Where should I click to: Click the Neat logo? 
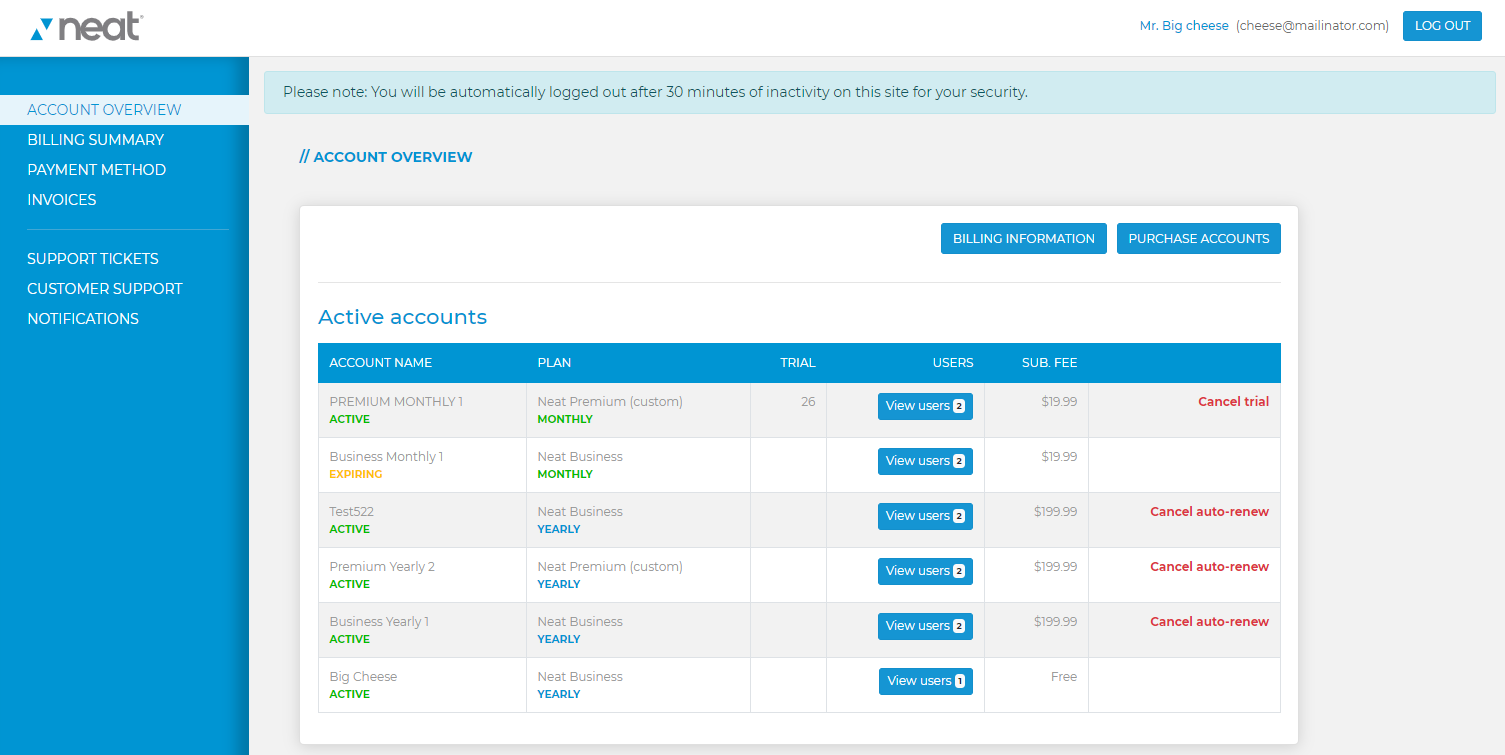click(87, 27)
